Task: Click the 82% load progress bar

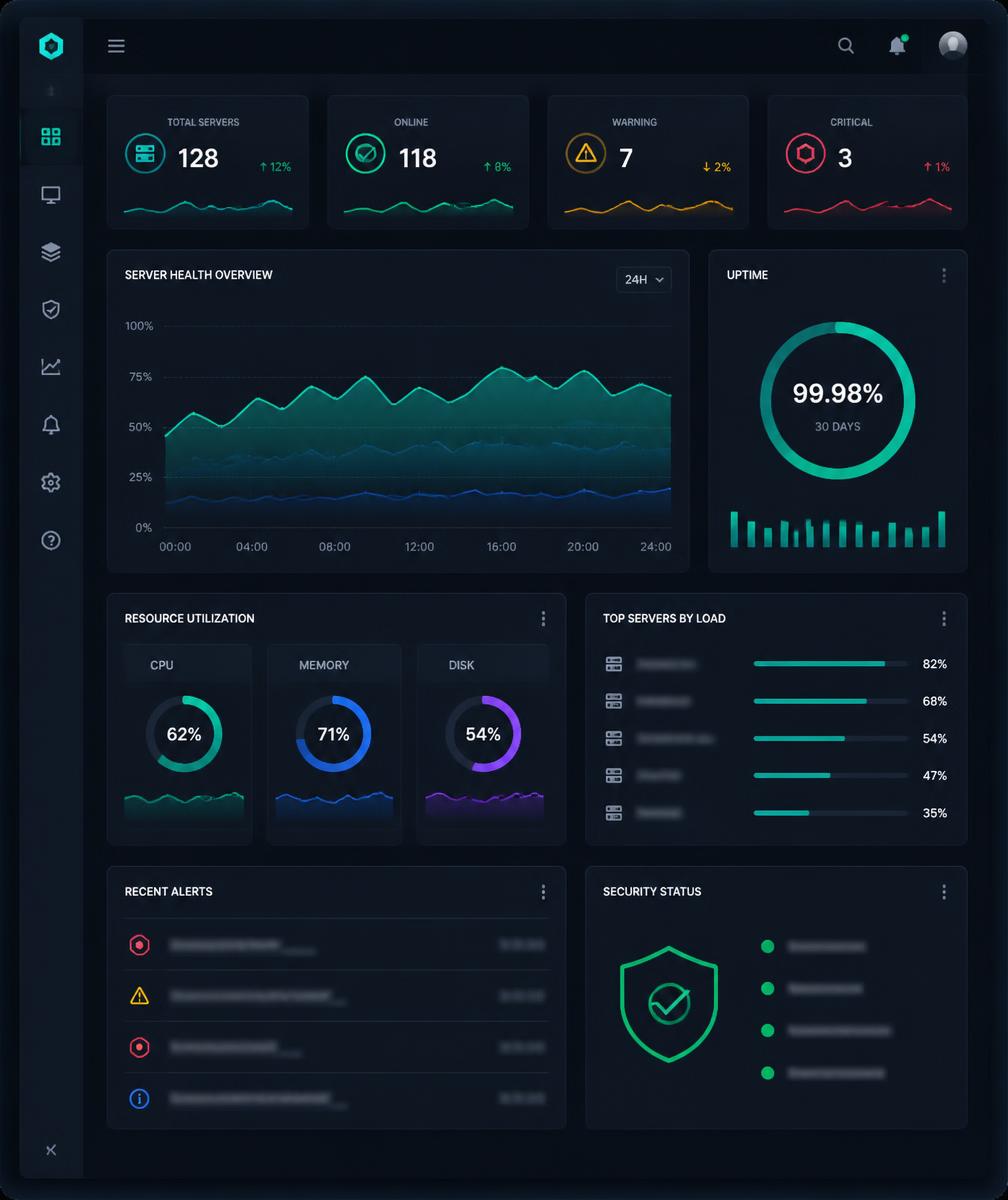Action: 830,664
